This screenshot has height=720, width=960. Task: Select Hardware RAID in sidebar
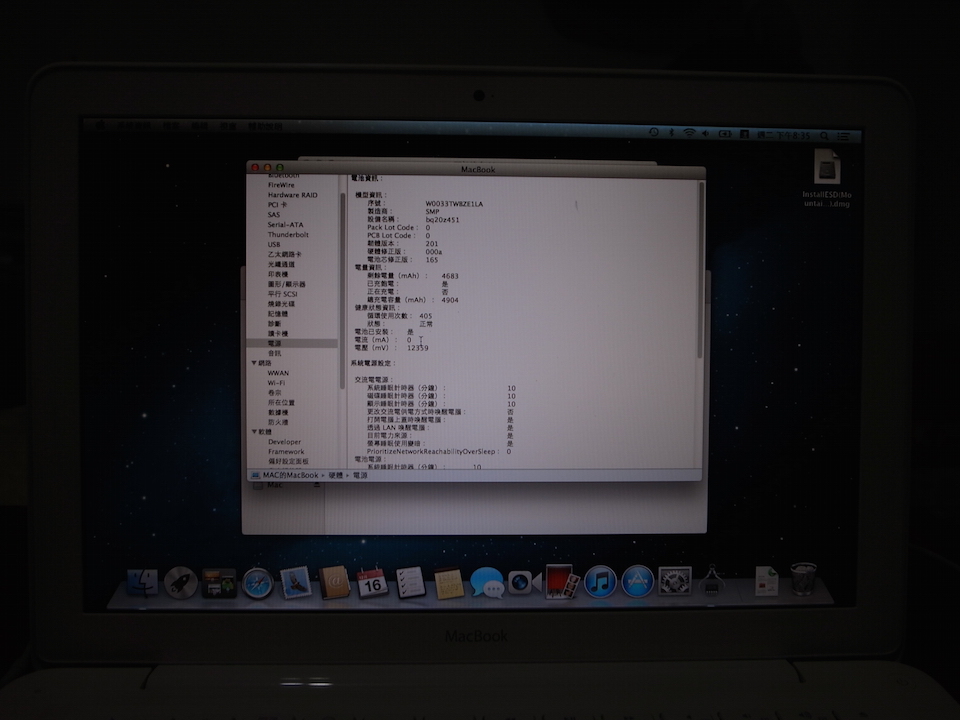click(x=292, y=195)
